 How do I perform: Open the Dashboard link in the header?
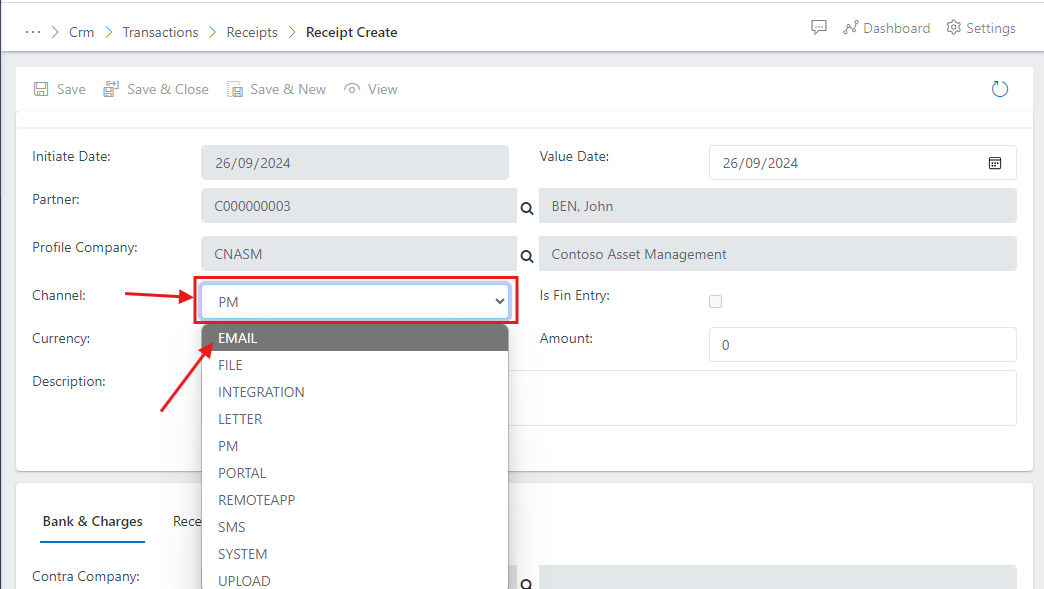pos(895,27)
